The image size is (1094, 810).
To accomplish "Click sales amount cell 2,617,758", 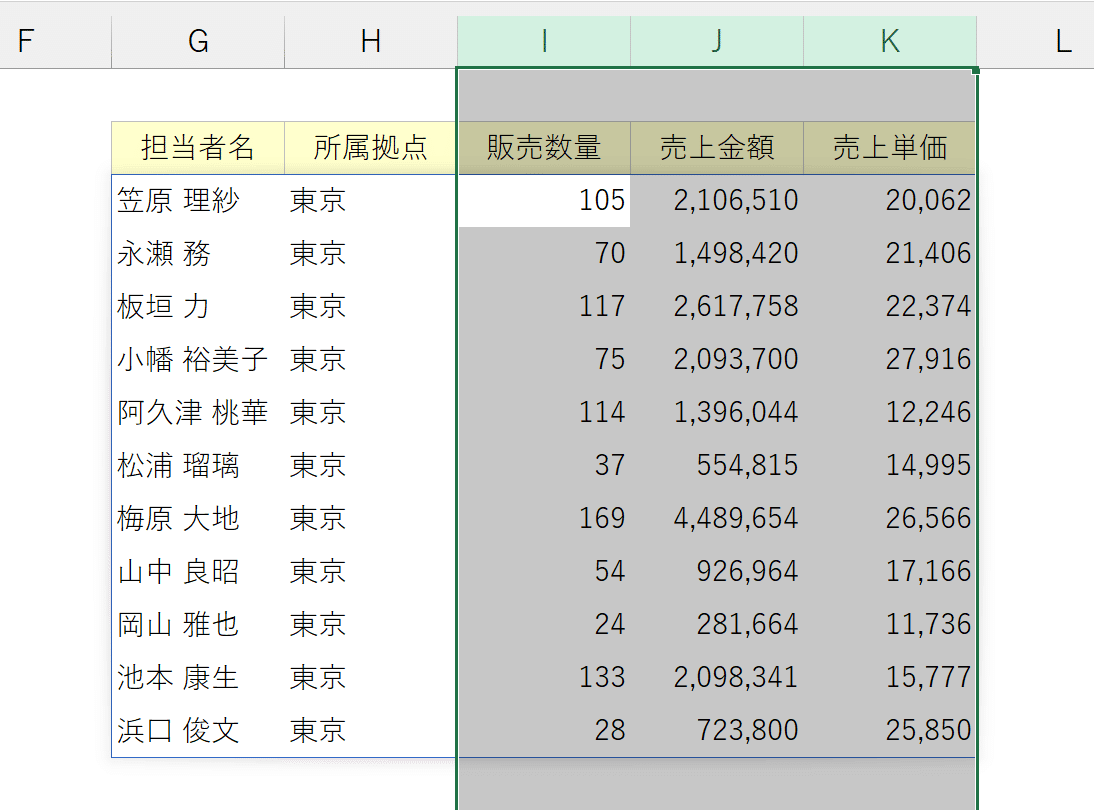I will click(717, 306).
